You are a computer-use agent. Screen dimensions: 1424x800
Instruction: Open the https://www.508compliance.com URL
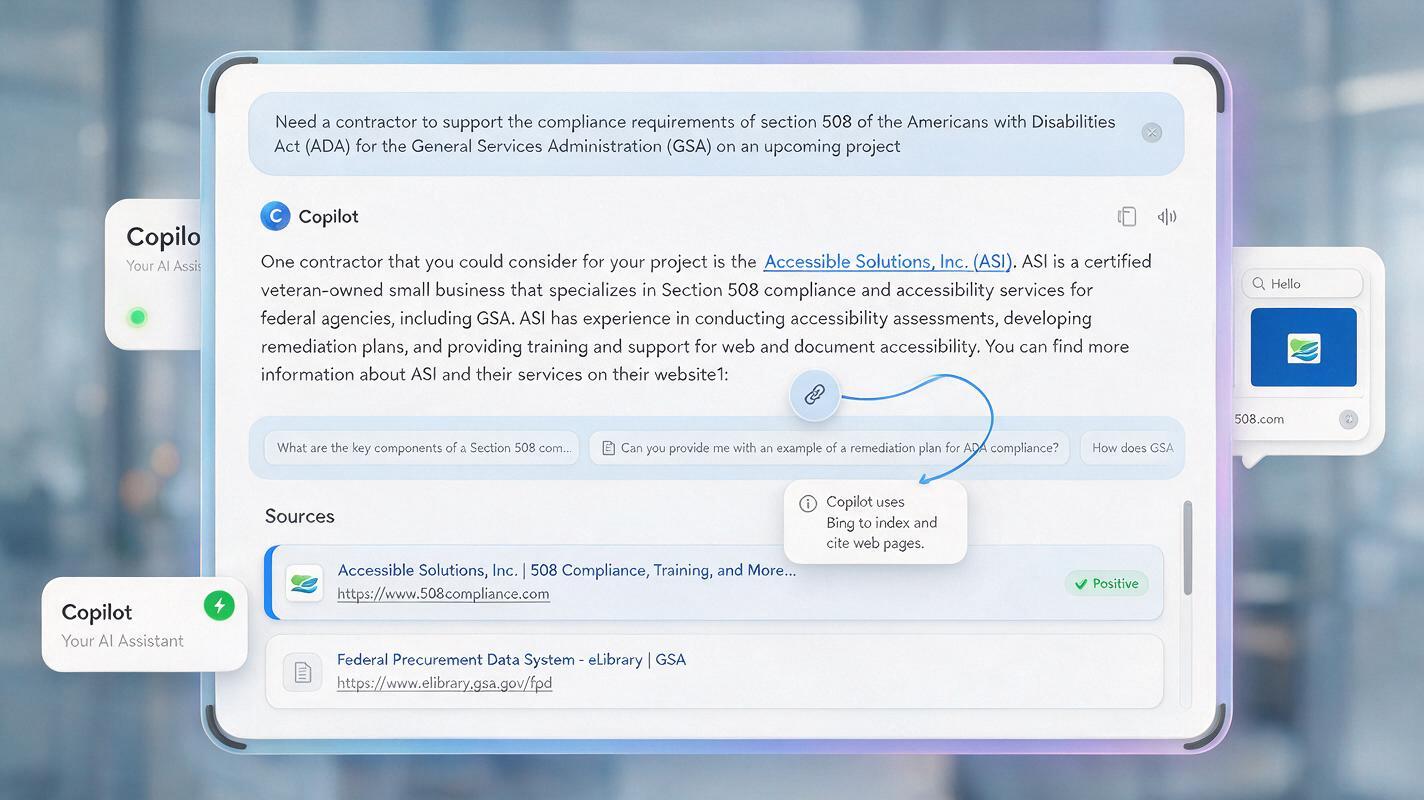(443, 594)
